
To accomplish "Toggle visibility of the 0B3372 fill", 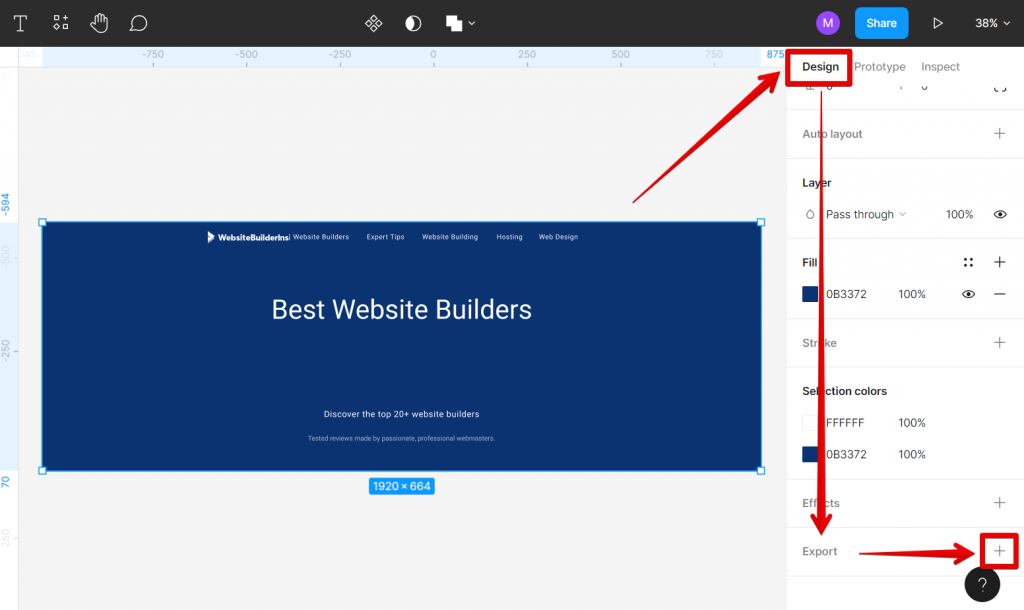I will click(967, 294).
